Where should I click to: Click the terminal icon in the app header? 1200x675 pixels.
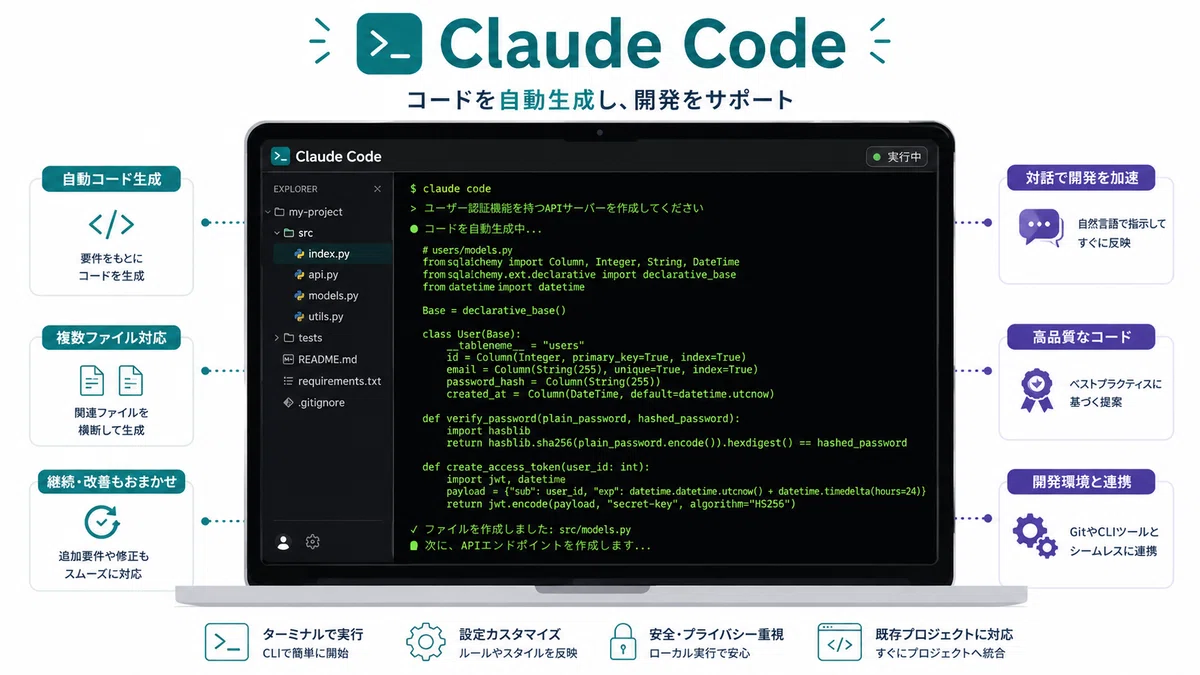(280, 156)
